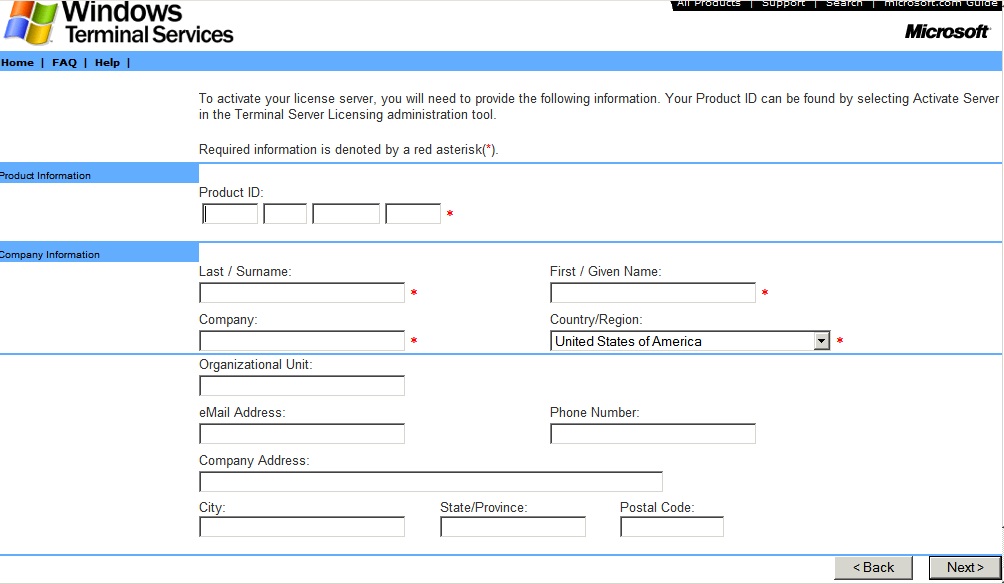
Task: Select the United States of America combo box
Action: (x=690, y=341)
